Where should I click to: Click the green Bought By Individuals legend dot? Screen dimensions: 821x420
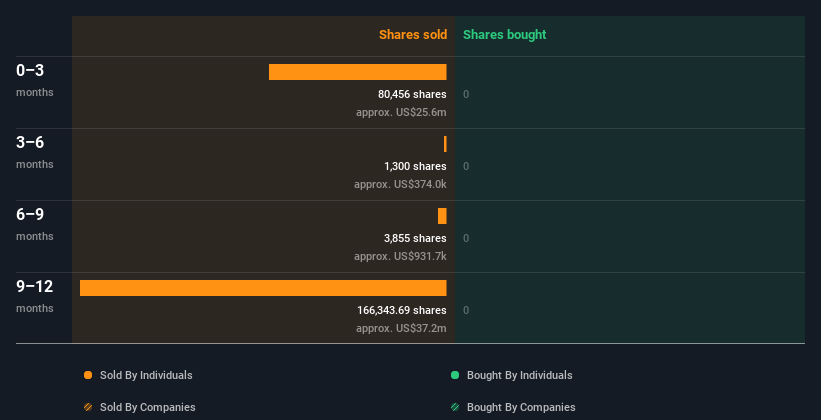click(x=455, y=375)
